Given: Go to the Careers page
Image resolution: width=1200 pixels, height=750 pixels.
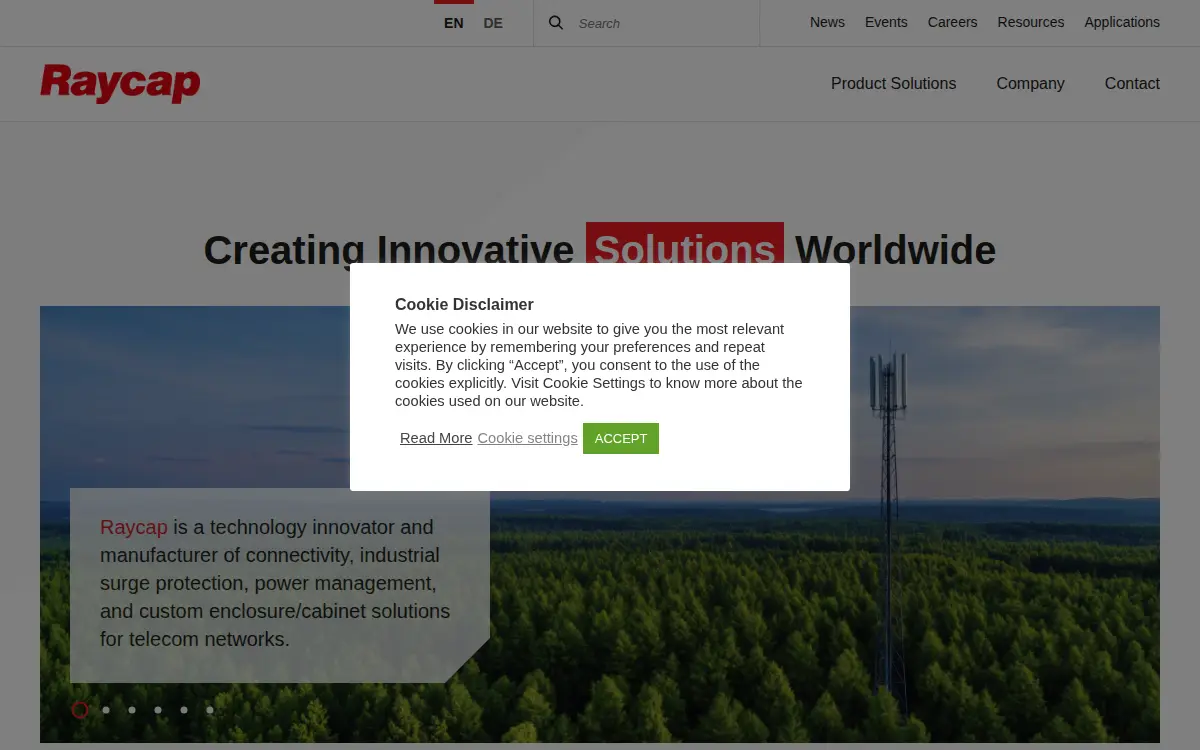Looking at the screenshot, I should [x=952, y=22].
